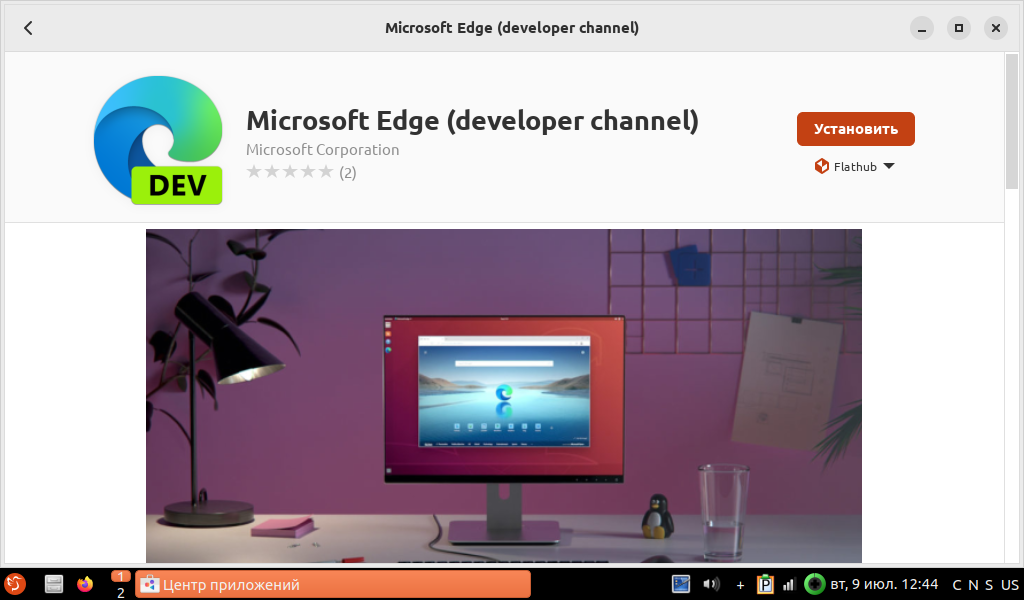The width and height of the screenshot is (1024, 600).
Task: Click the plus tray icon
Action: pos(740,585)
